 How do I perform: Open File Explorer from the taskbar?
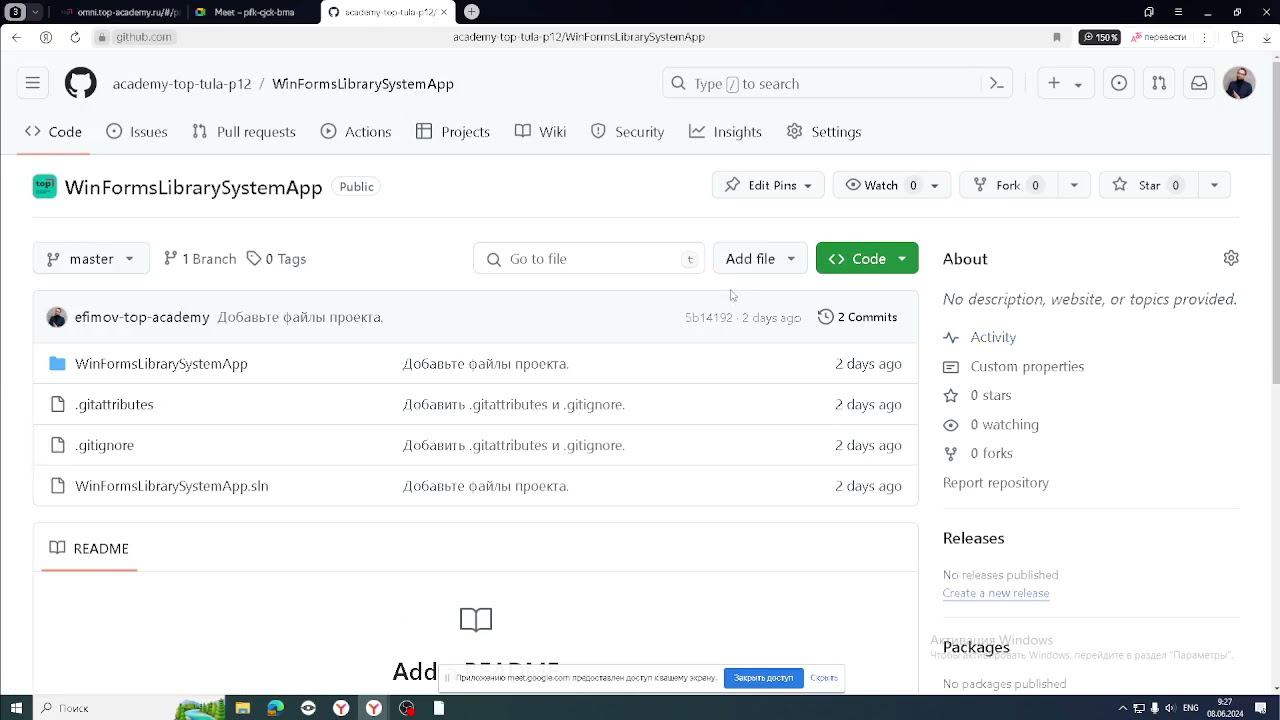tap(243, 708)
